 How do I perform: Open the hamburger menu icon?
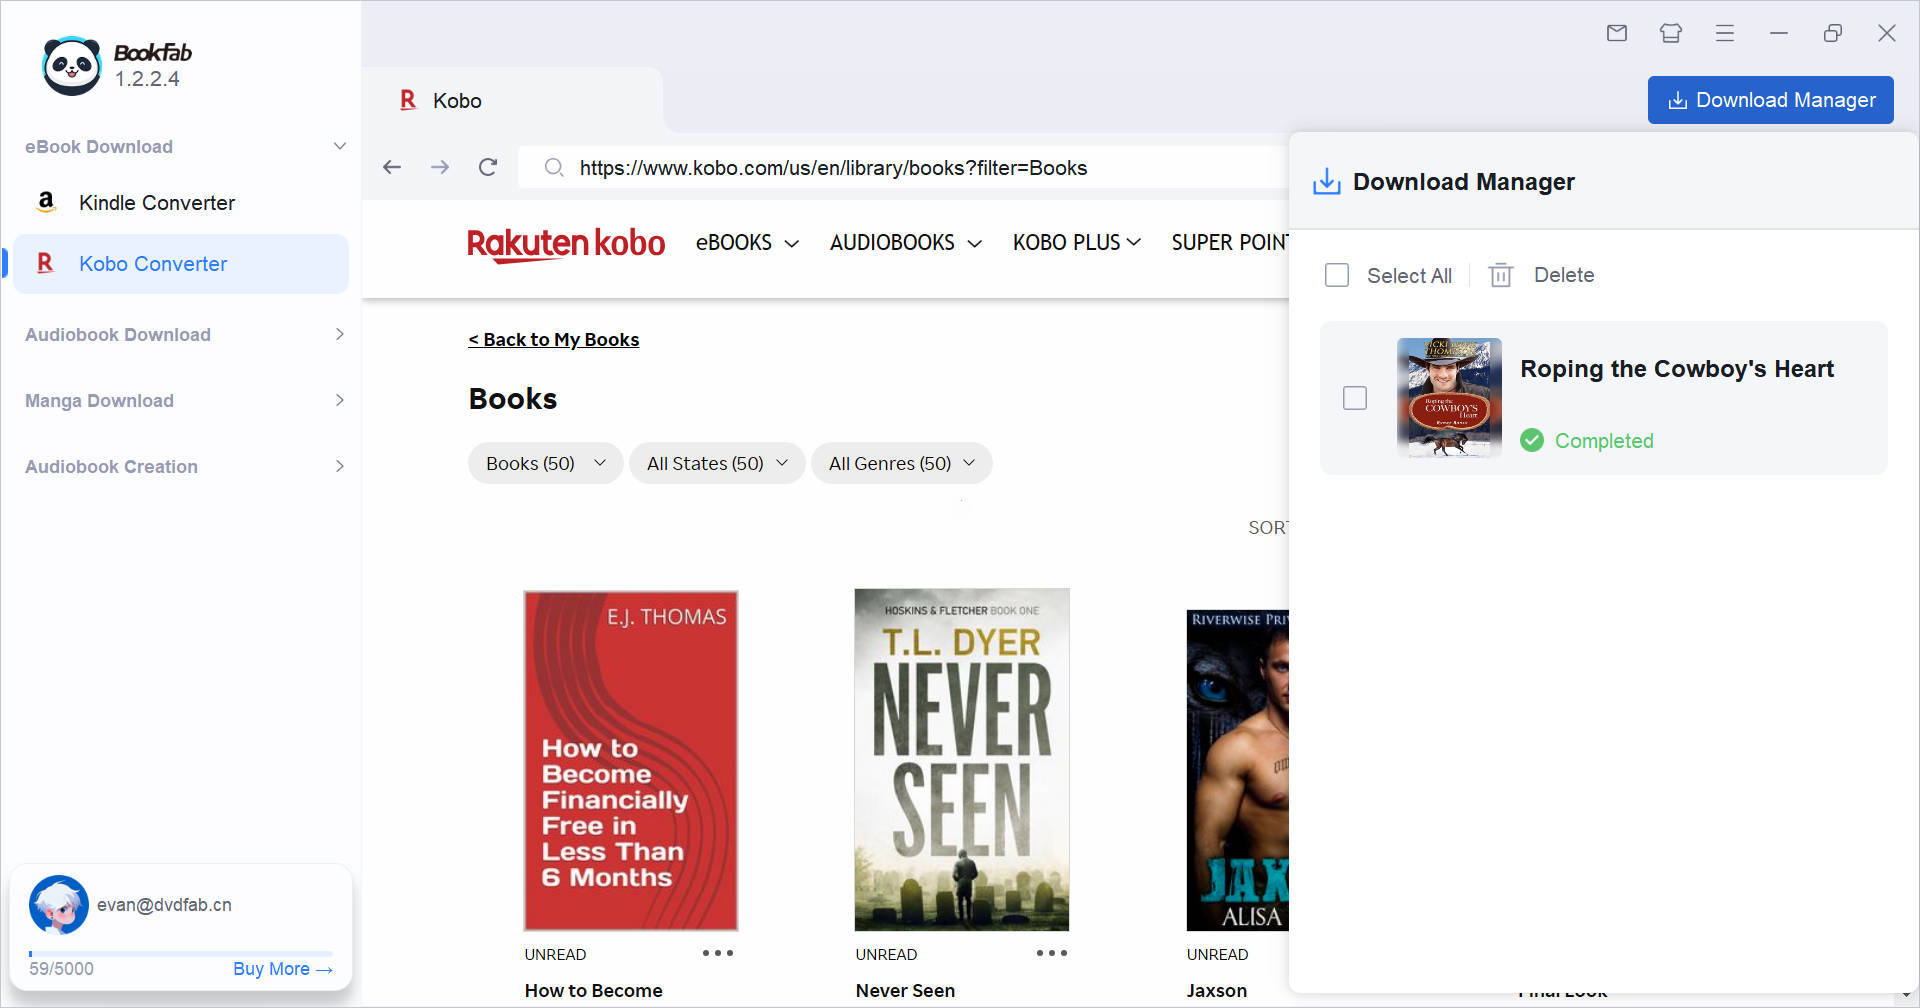[1725, 33]
